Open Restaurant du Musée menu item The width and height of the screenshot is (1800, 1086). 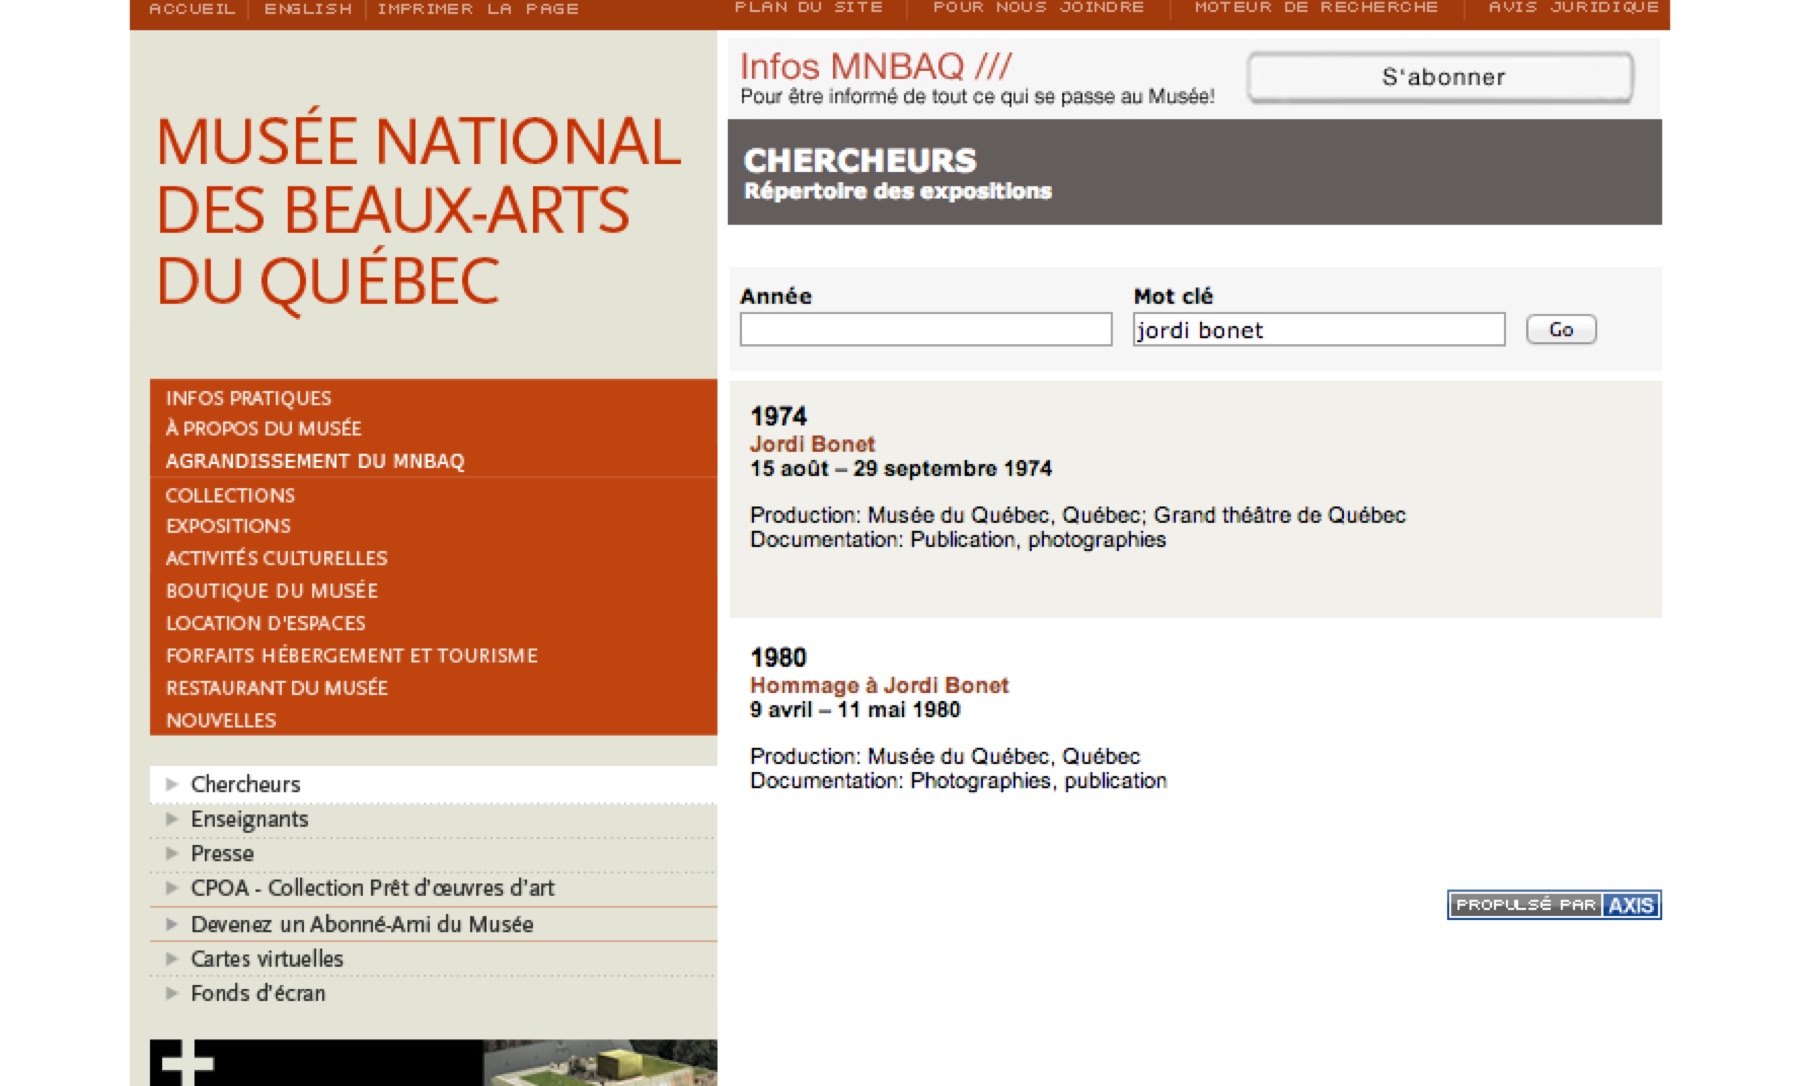[276, 688]
